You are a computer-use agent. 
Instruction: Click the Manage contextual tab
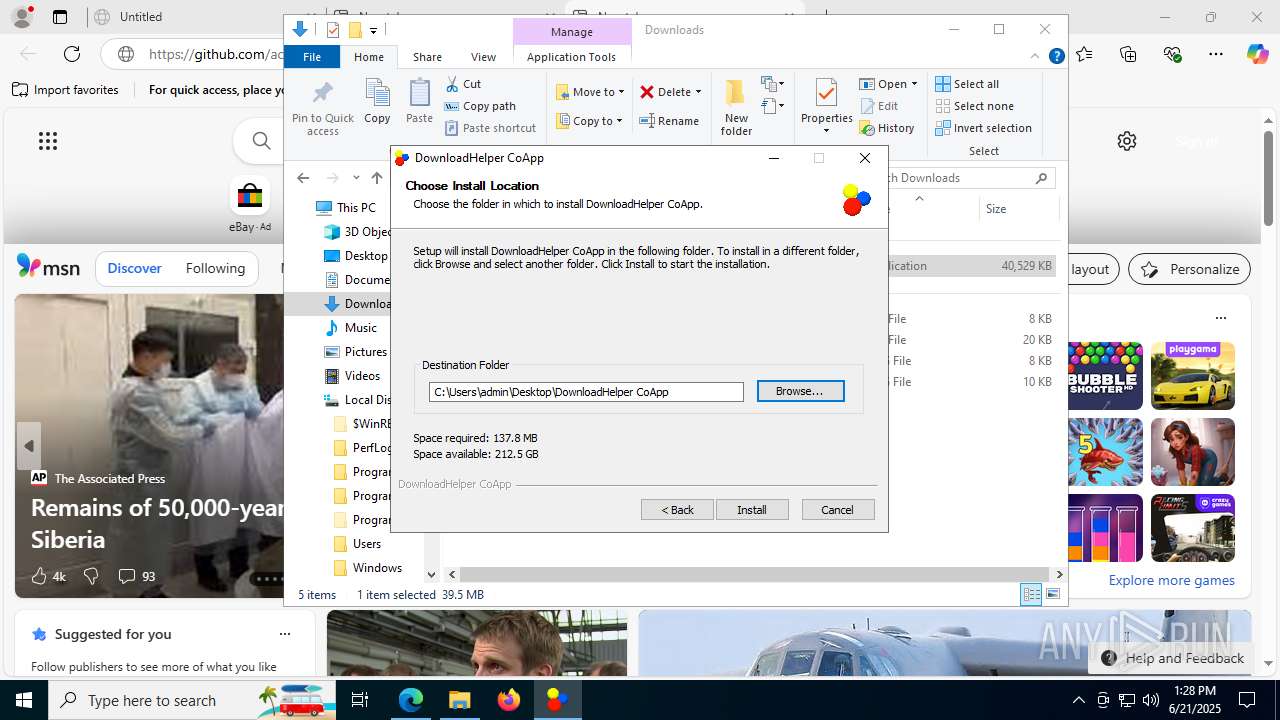[572, 32]
